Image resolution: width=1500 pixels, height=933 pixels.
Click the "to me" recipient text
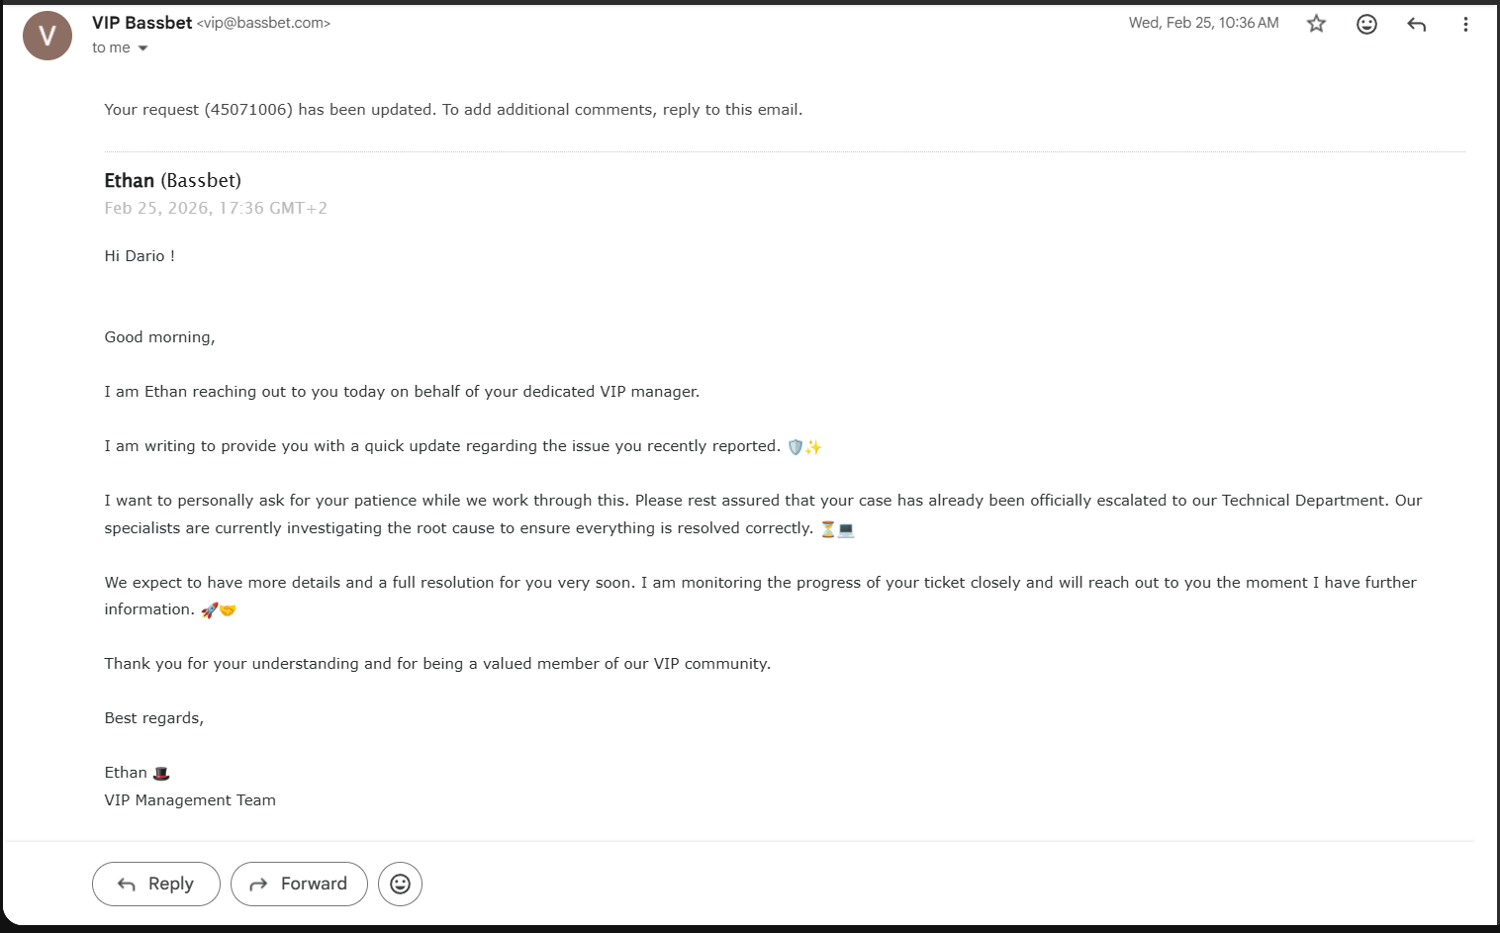point(111,48)
